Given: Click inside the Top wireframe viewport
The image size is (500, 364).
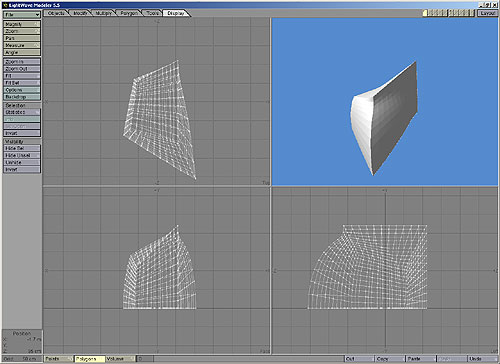Looking at the screenshot, I should tap(156, 101).
